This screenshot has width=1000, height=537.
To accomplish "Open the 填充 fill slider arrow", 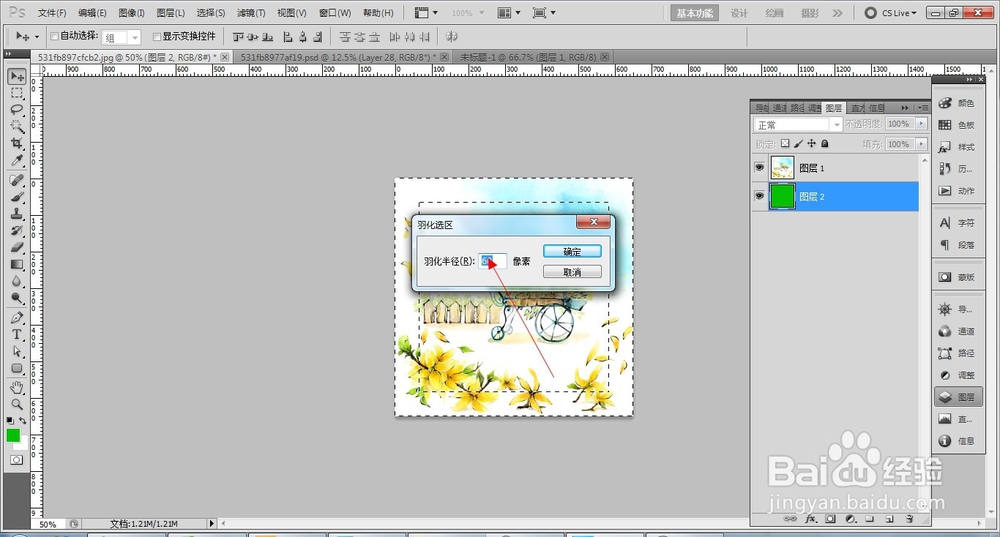I will (x=921, y=144).
